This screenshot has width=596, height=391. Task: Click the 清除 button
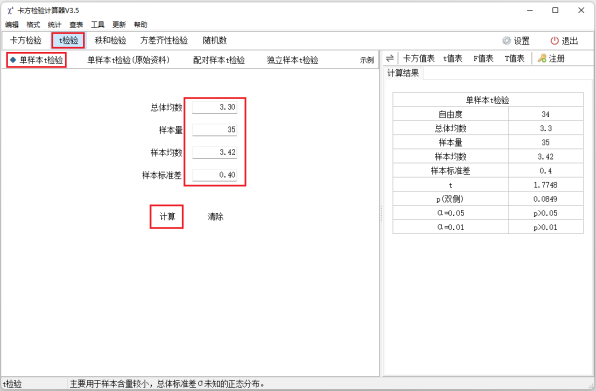coord(216,217)
